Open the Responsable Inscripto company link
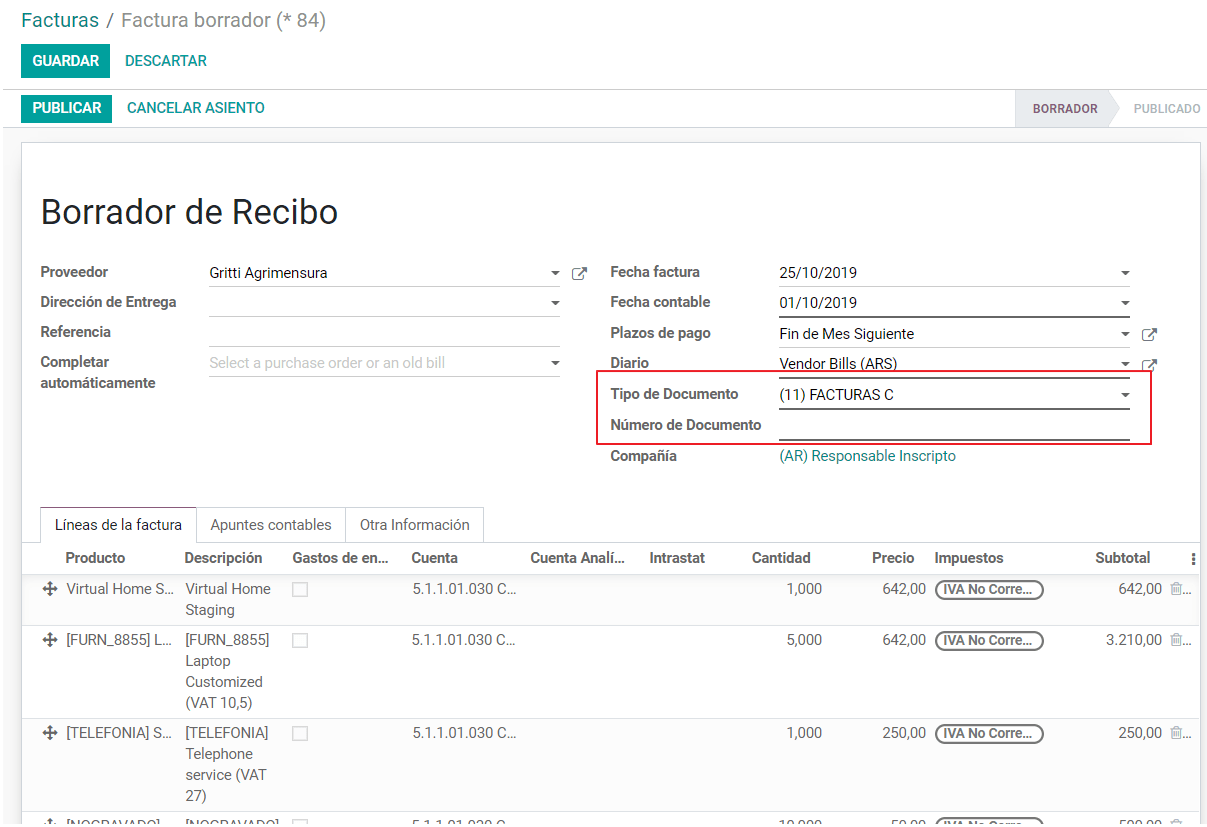This screenshot has height=827, width=1207. 867,456
